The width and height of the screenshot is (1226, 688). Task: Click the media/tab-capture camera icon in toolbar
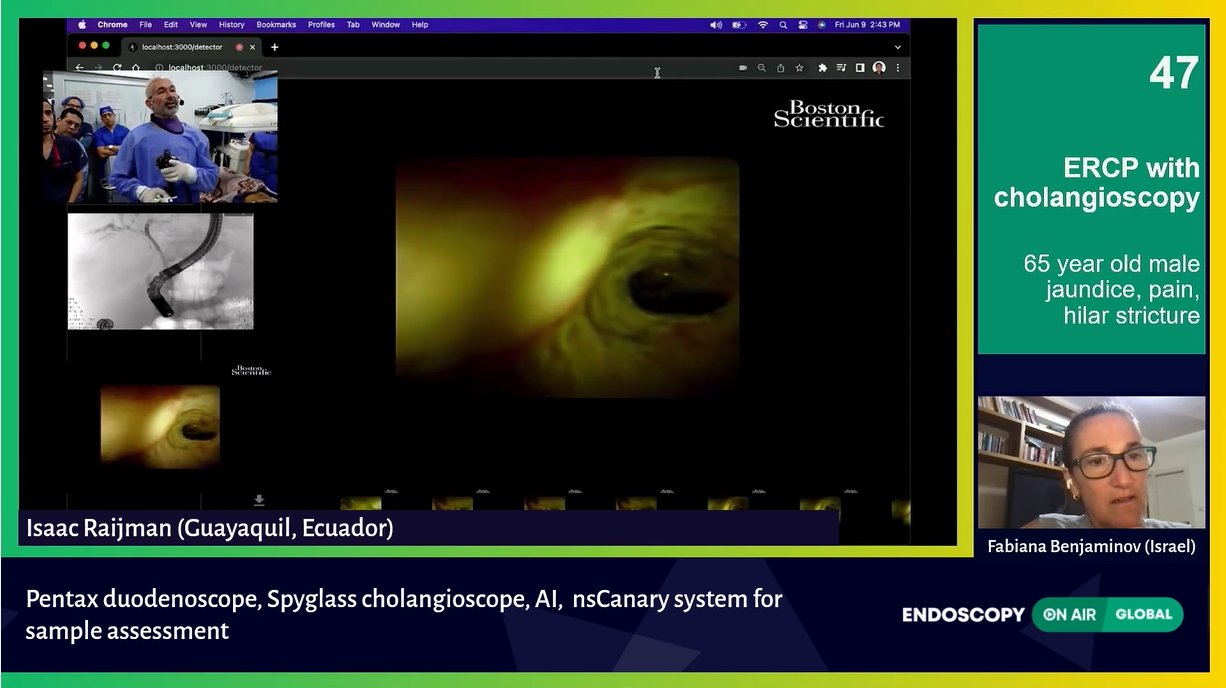tap(743, 68)
